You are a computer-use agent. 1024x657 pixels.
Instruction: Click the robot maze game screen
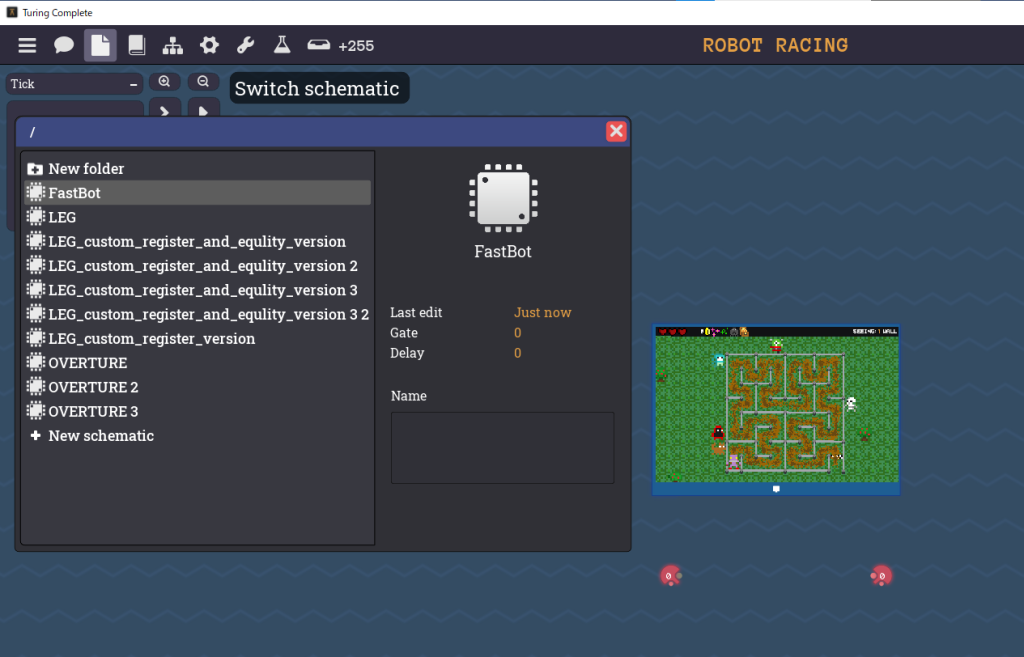click(x=775, y=410)
